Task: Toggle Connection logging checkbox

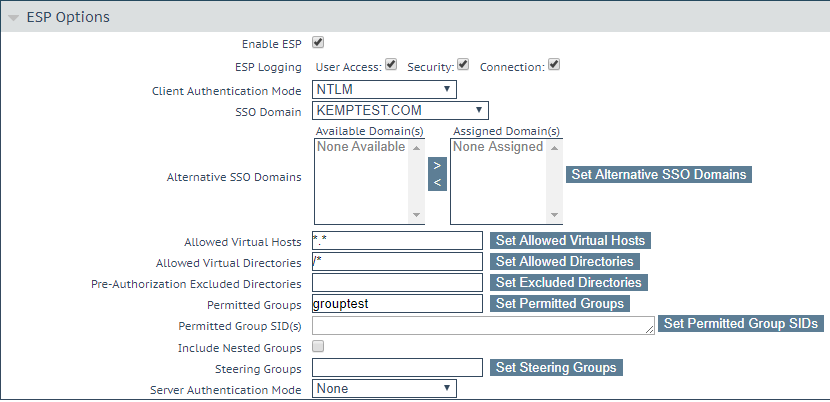Action: coord(554,65)
